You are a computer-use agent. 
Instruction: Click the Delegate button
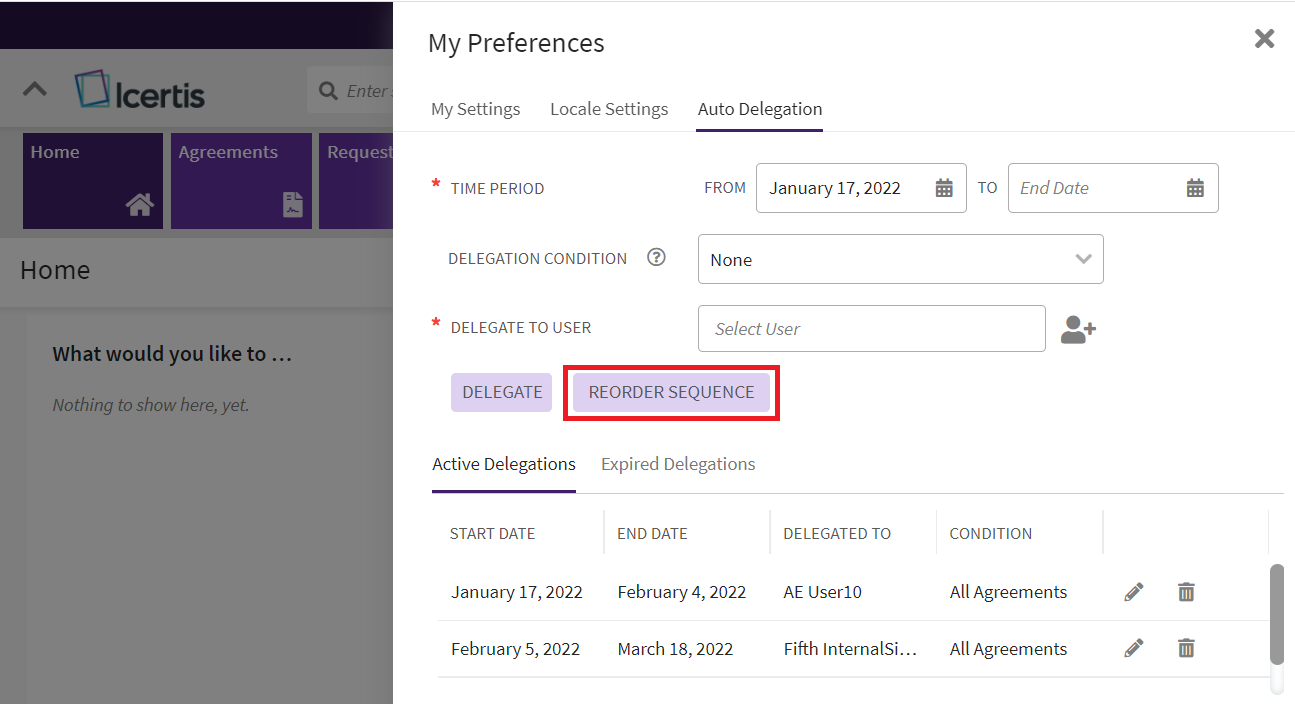pos(501,392)
